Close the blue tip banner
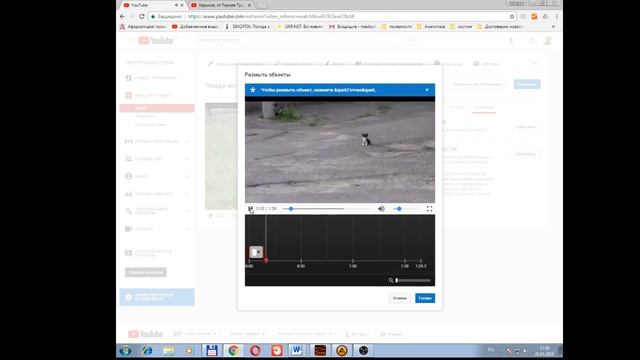The width and height of the screenshot is (640, 360). (x=427, y=90)
